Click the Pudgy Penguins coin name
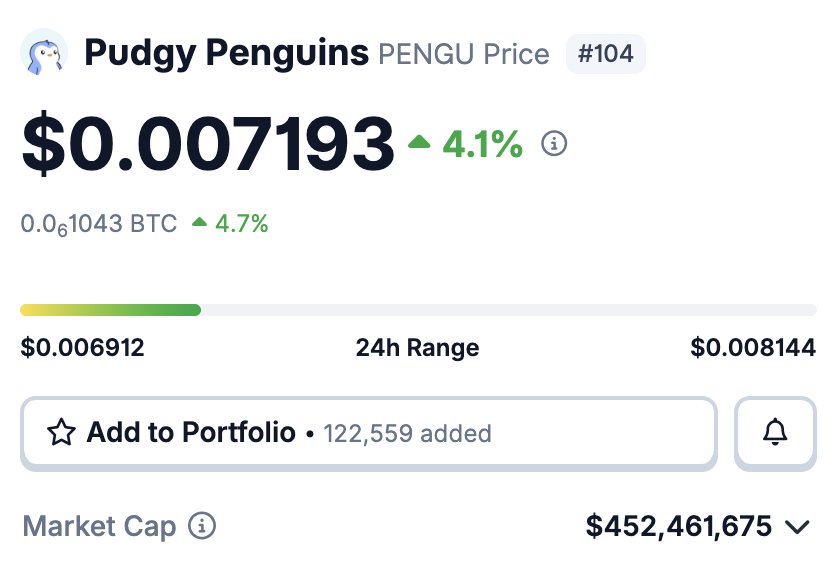Screen dimensions: 832x566 226,53
